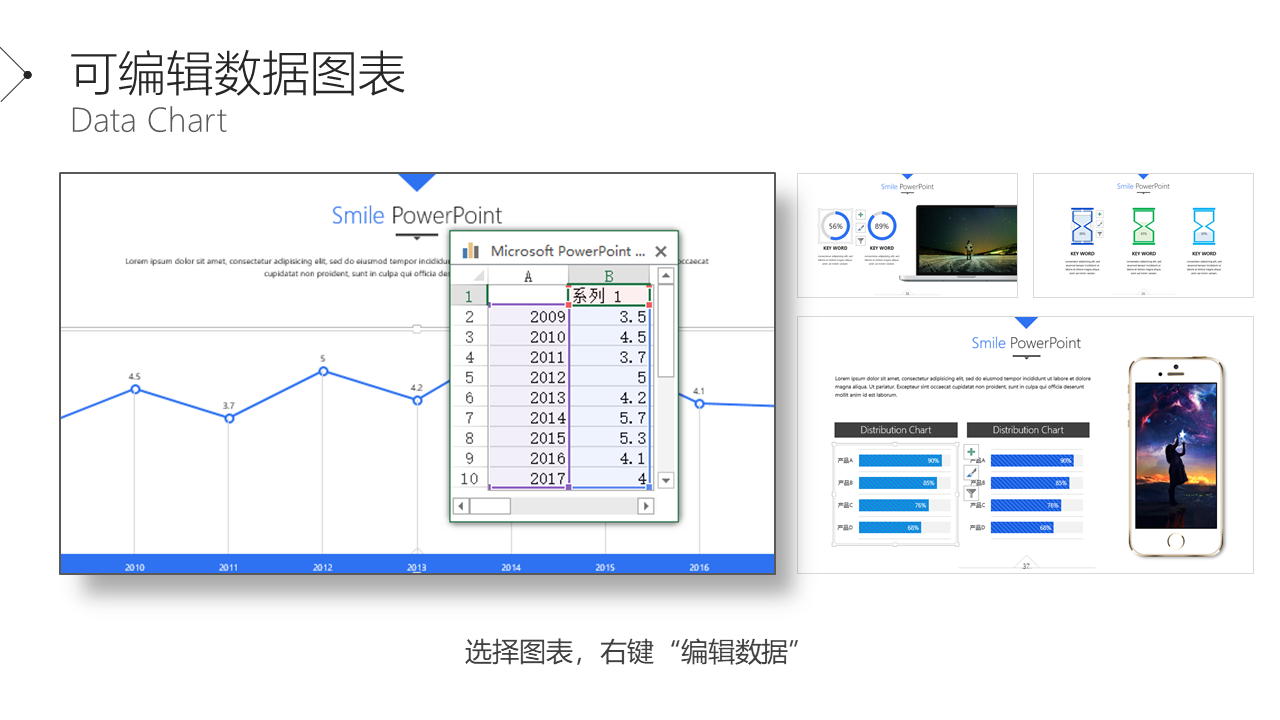Select column B header in the data sheet
Image resolution: width=1280 pixels, height=720 pixels.
pyautogui.click(x=609, y=276)
